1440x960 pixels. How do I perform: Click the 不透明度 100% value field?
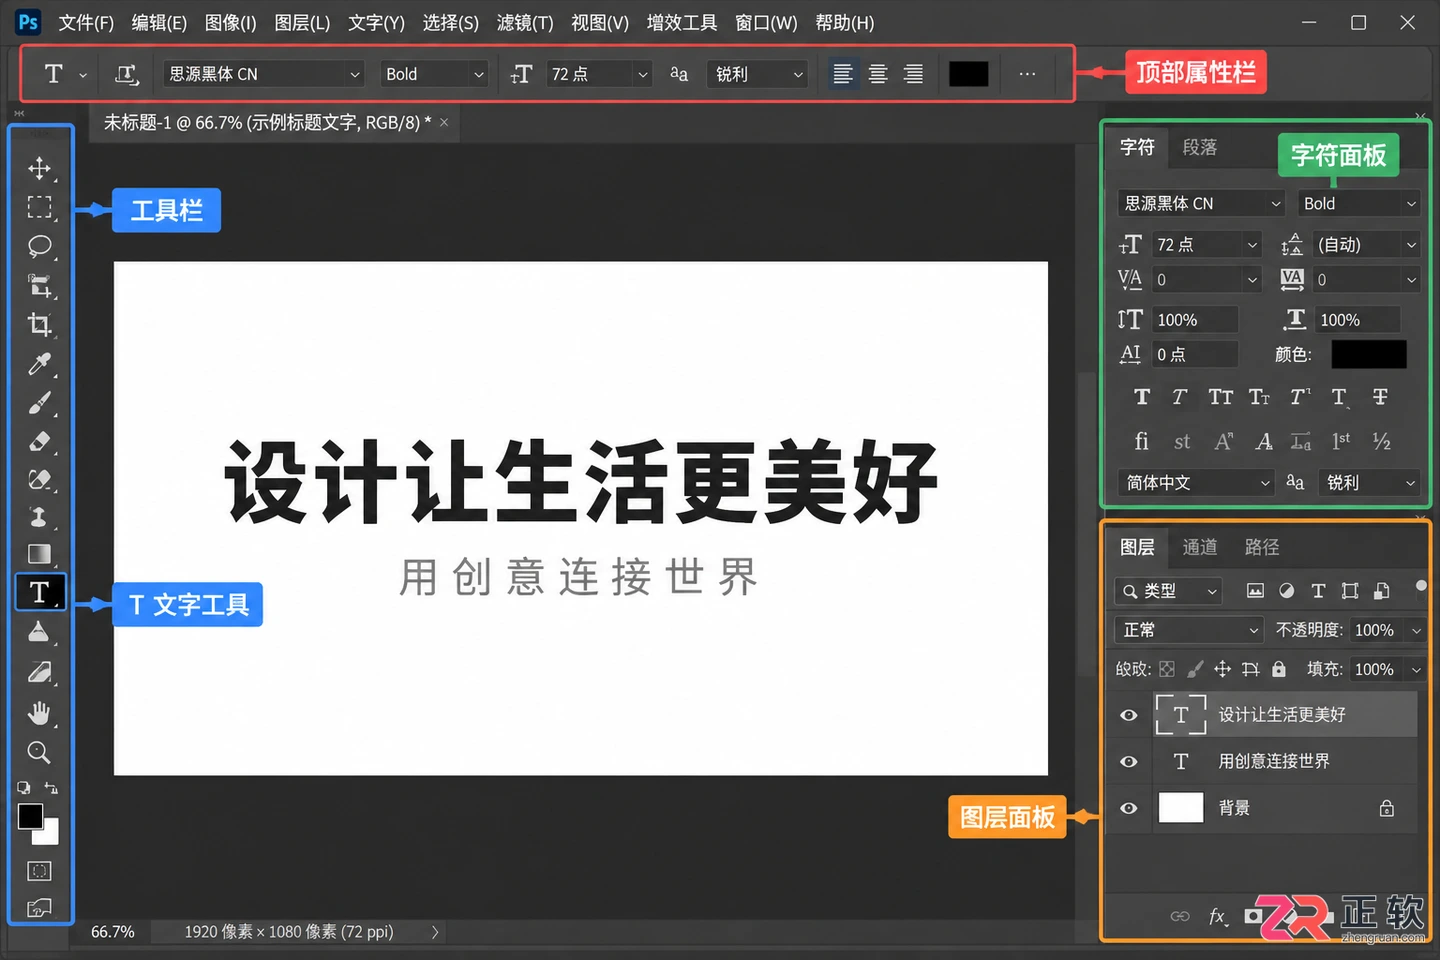pos(1375,630)
